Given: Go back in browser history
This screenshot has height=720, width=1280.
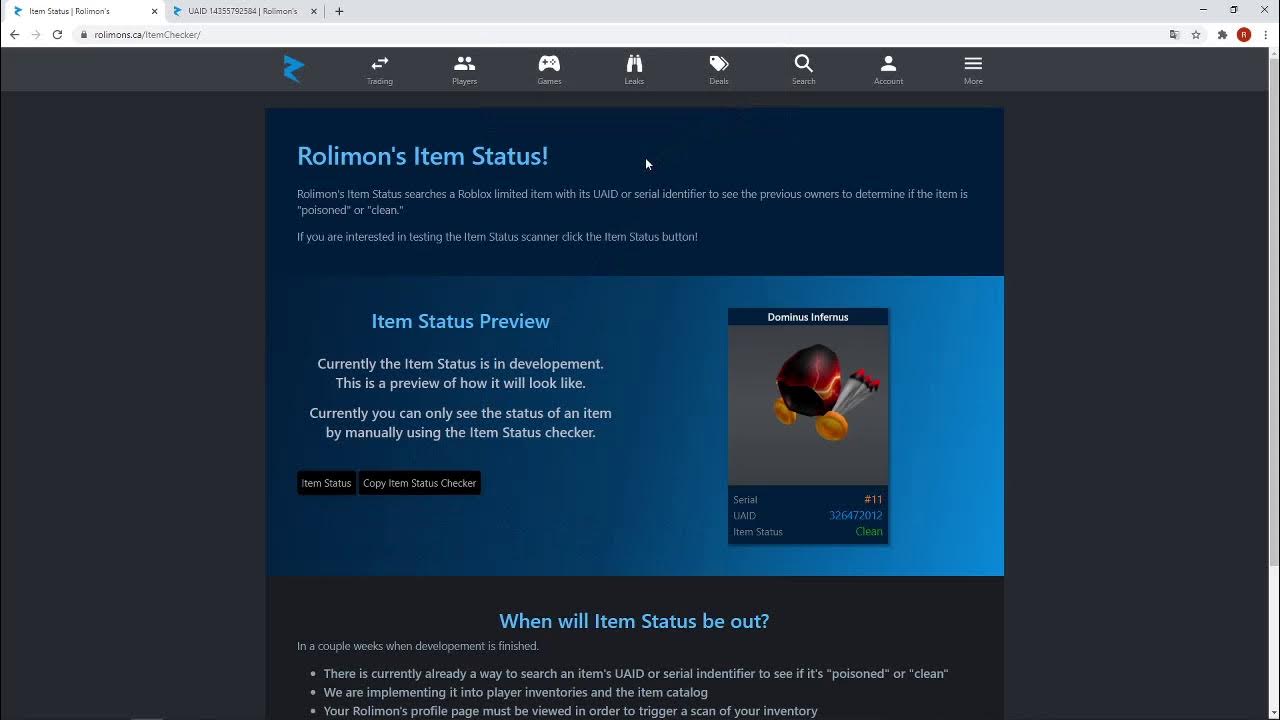Looking at the screenshot, I should point(14,34).
